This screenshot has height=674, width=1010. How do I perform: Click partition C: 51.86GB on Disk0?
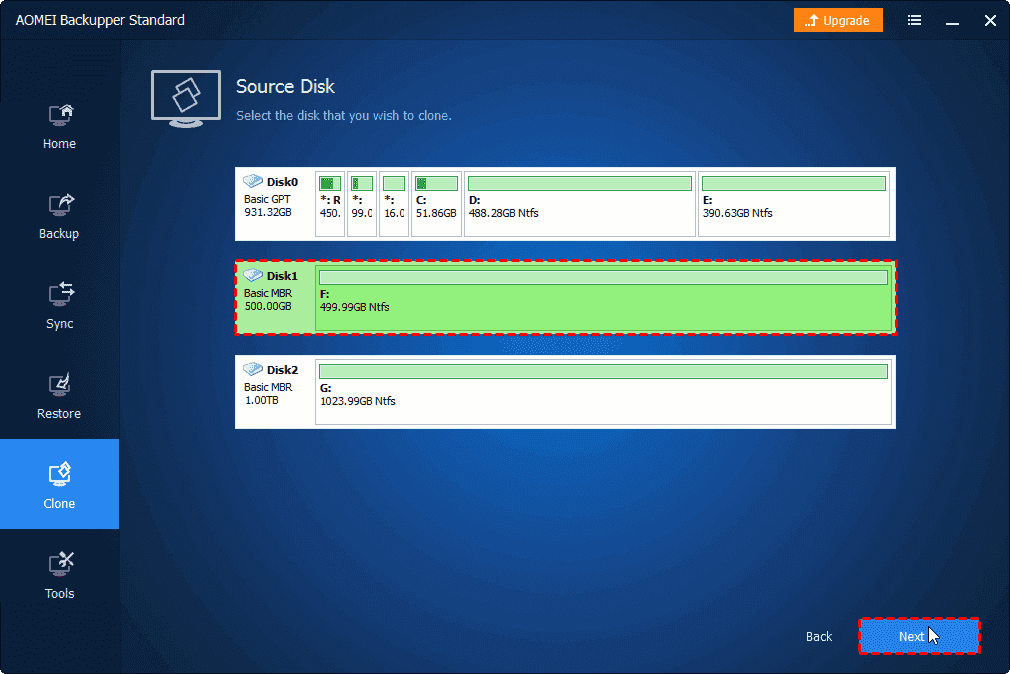pos(436,204)
